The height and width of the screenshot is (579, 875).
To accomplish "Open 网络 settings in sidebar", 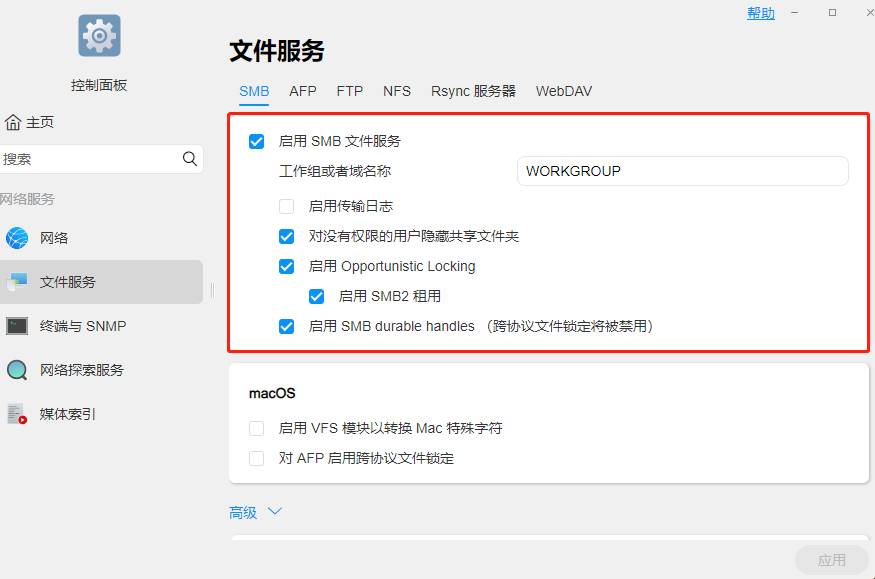I will coord(102,238).
